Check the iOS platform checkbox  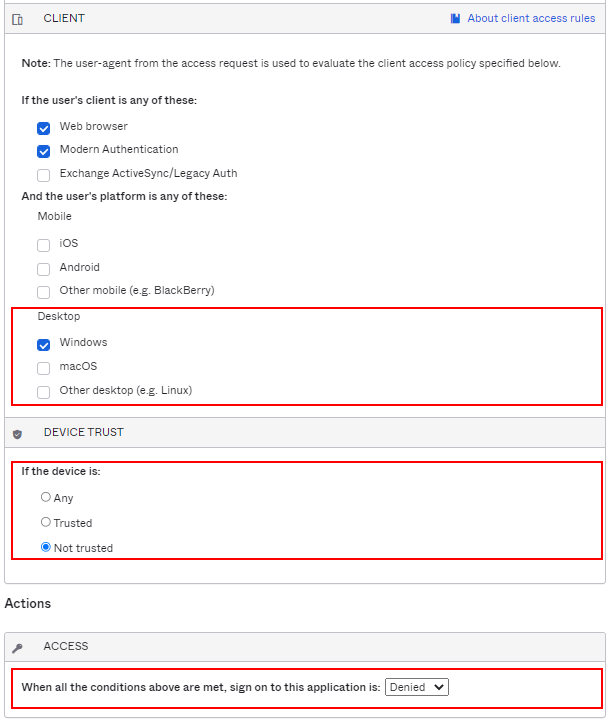point(44,245)
